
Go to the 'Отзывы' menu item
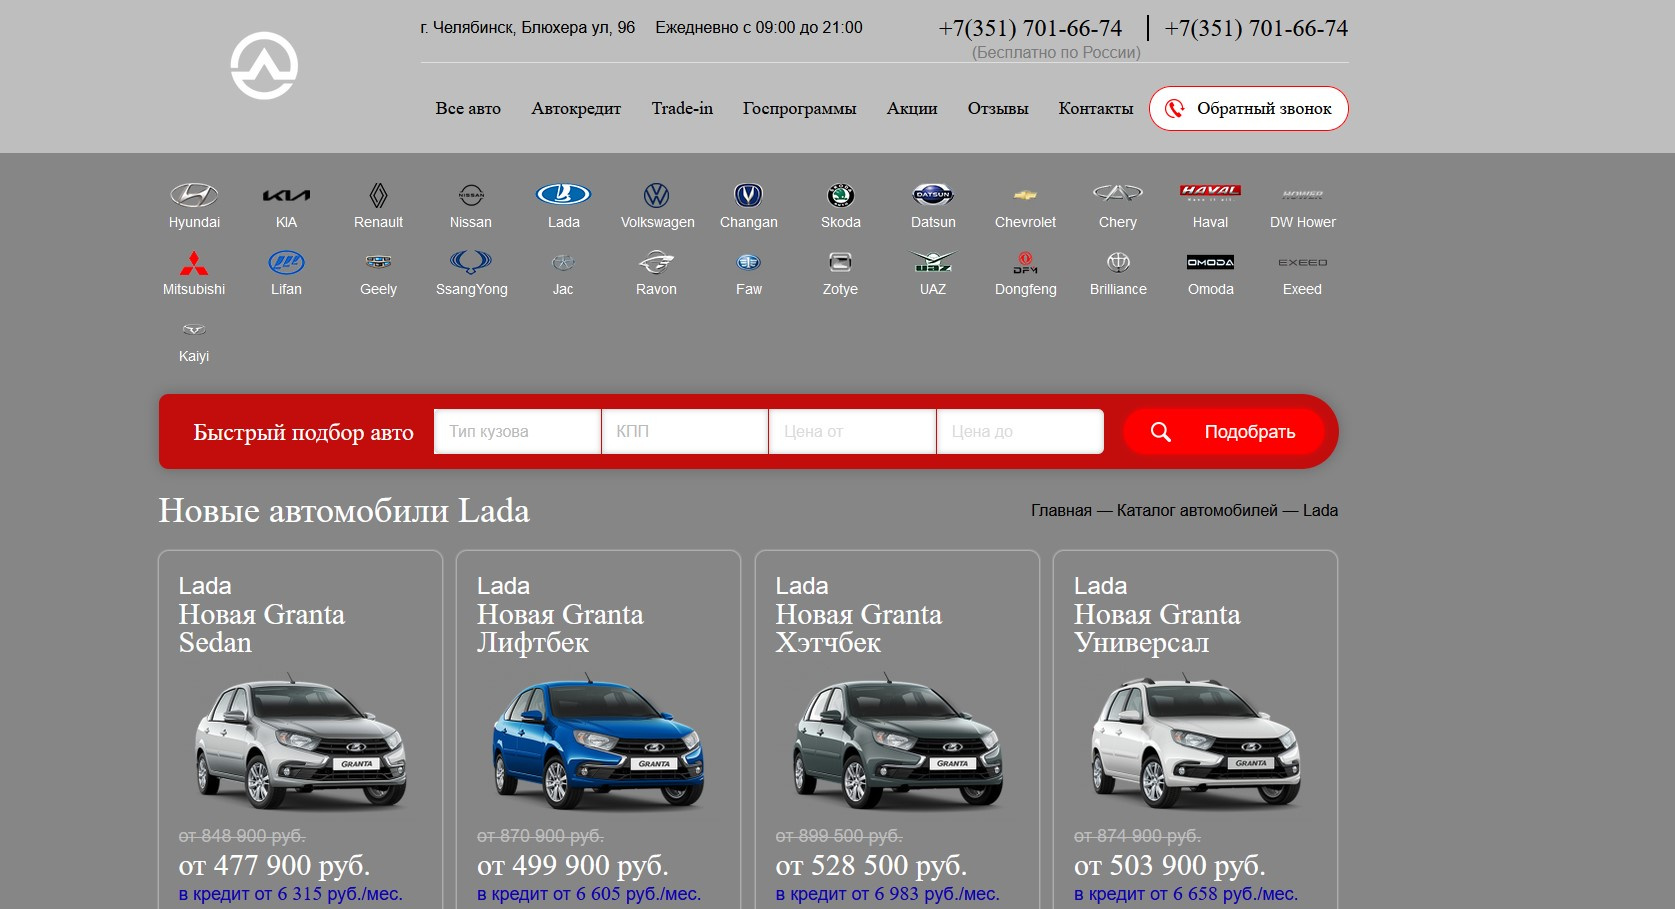point(998,108)
